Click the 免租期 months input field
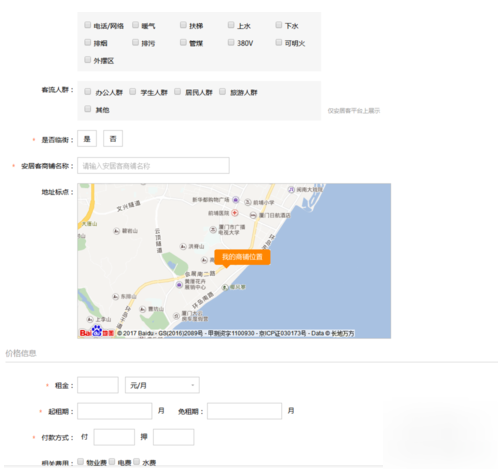This screenshot has width=498, height=469. tap(245, 411)
